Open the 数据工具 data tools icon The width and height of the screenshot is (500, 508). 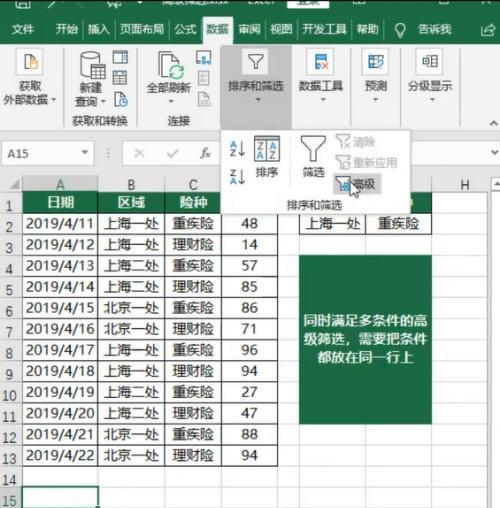pyautogui.click(x=321, y=62)
